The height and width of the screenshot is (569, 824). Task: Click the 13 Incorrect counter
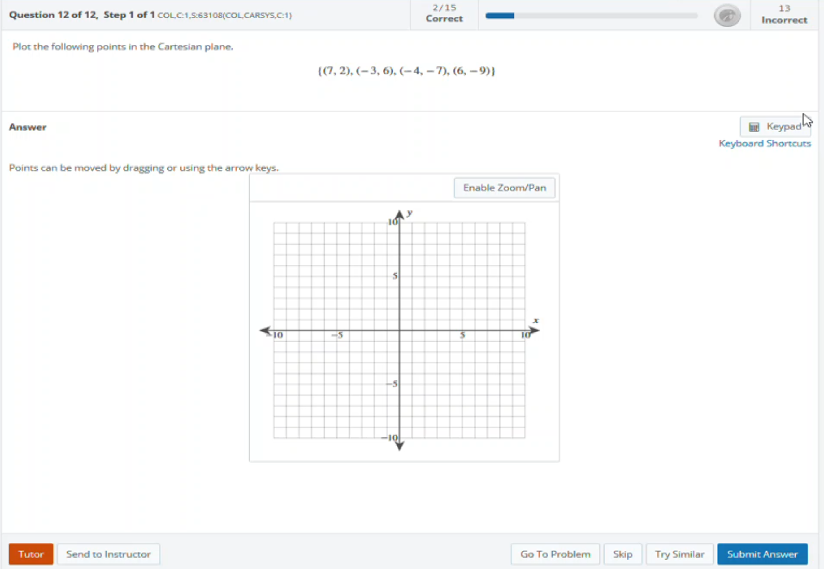tap(784, 13)
